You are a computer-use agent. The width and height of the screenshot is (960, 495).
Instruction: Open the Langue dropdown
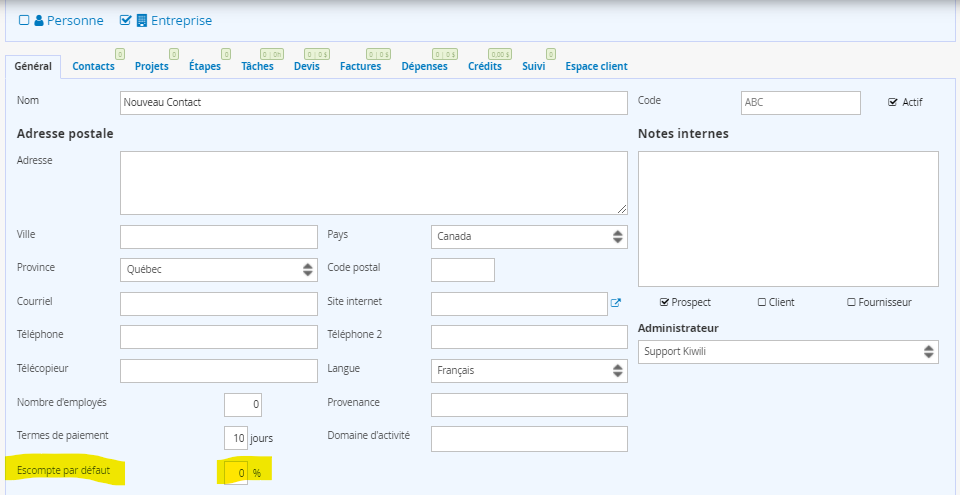(529, 371)
